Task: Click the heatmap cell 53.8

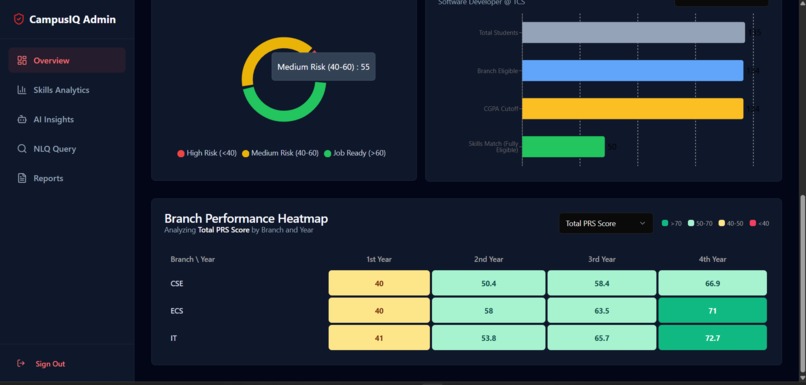Action: [488, 338]
